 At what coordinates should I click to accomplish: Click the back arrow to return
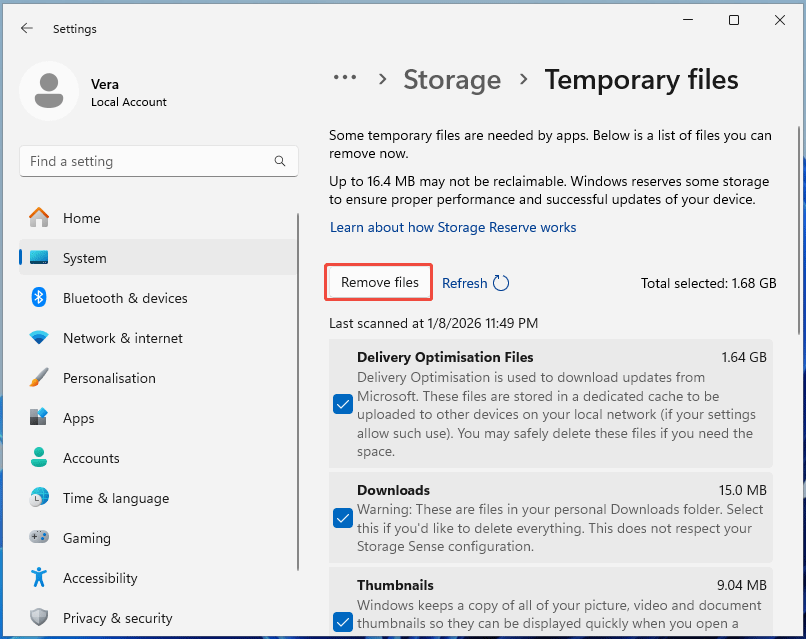[x=27, y=28]
